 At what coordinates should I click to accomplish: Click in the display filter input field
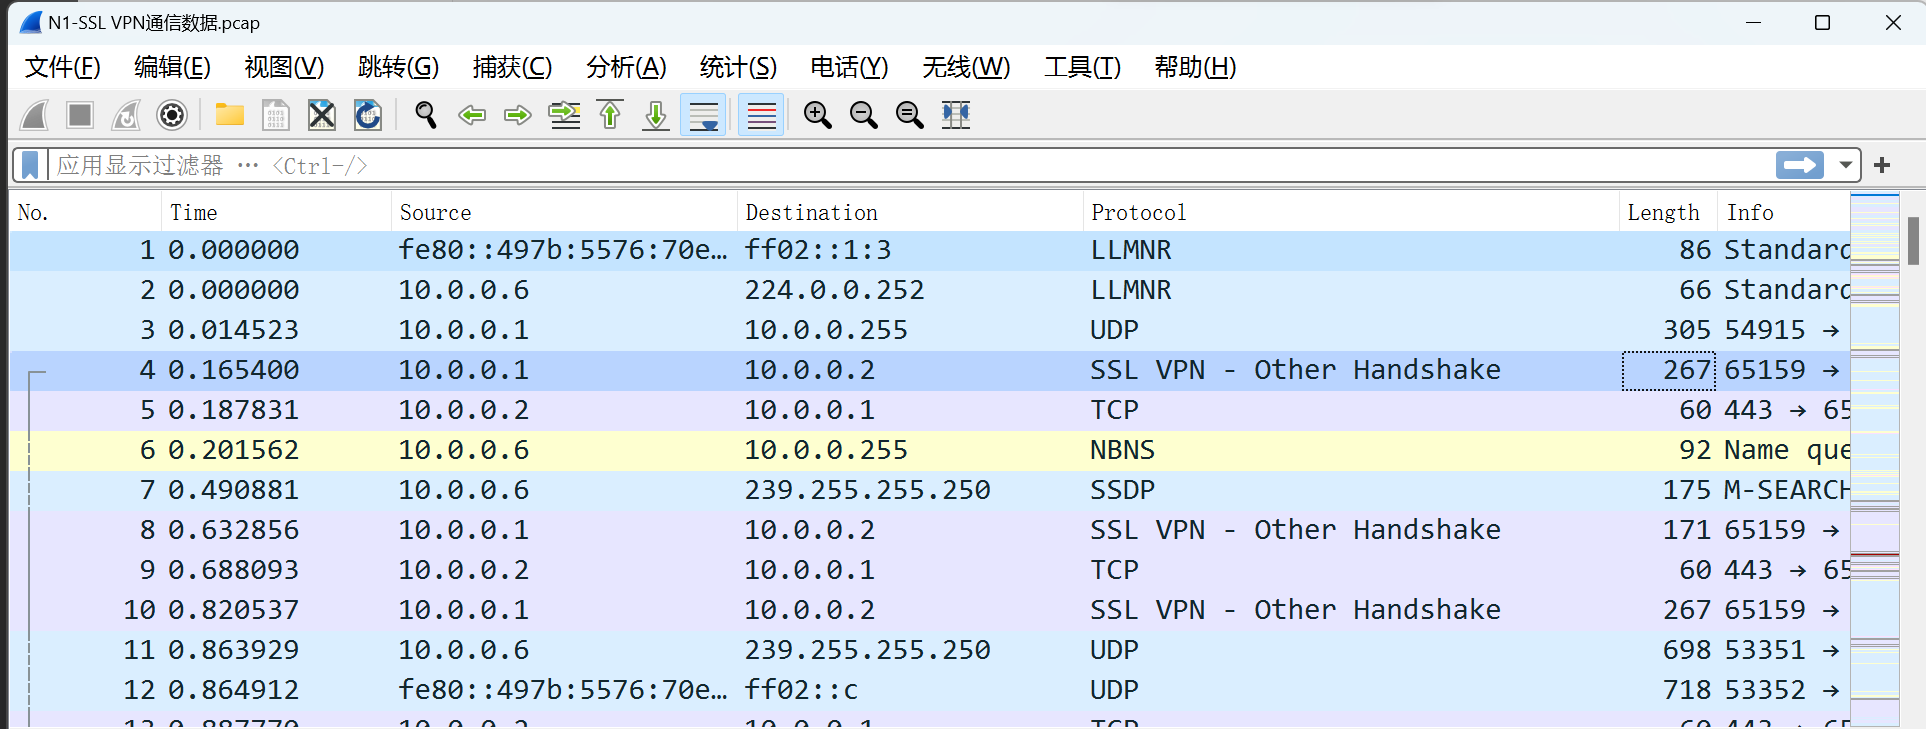tap(900, 165)
